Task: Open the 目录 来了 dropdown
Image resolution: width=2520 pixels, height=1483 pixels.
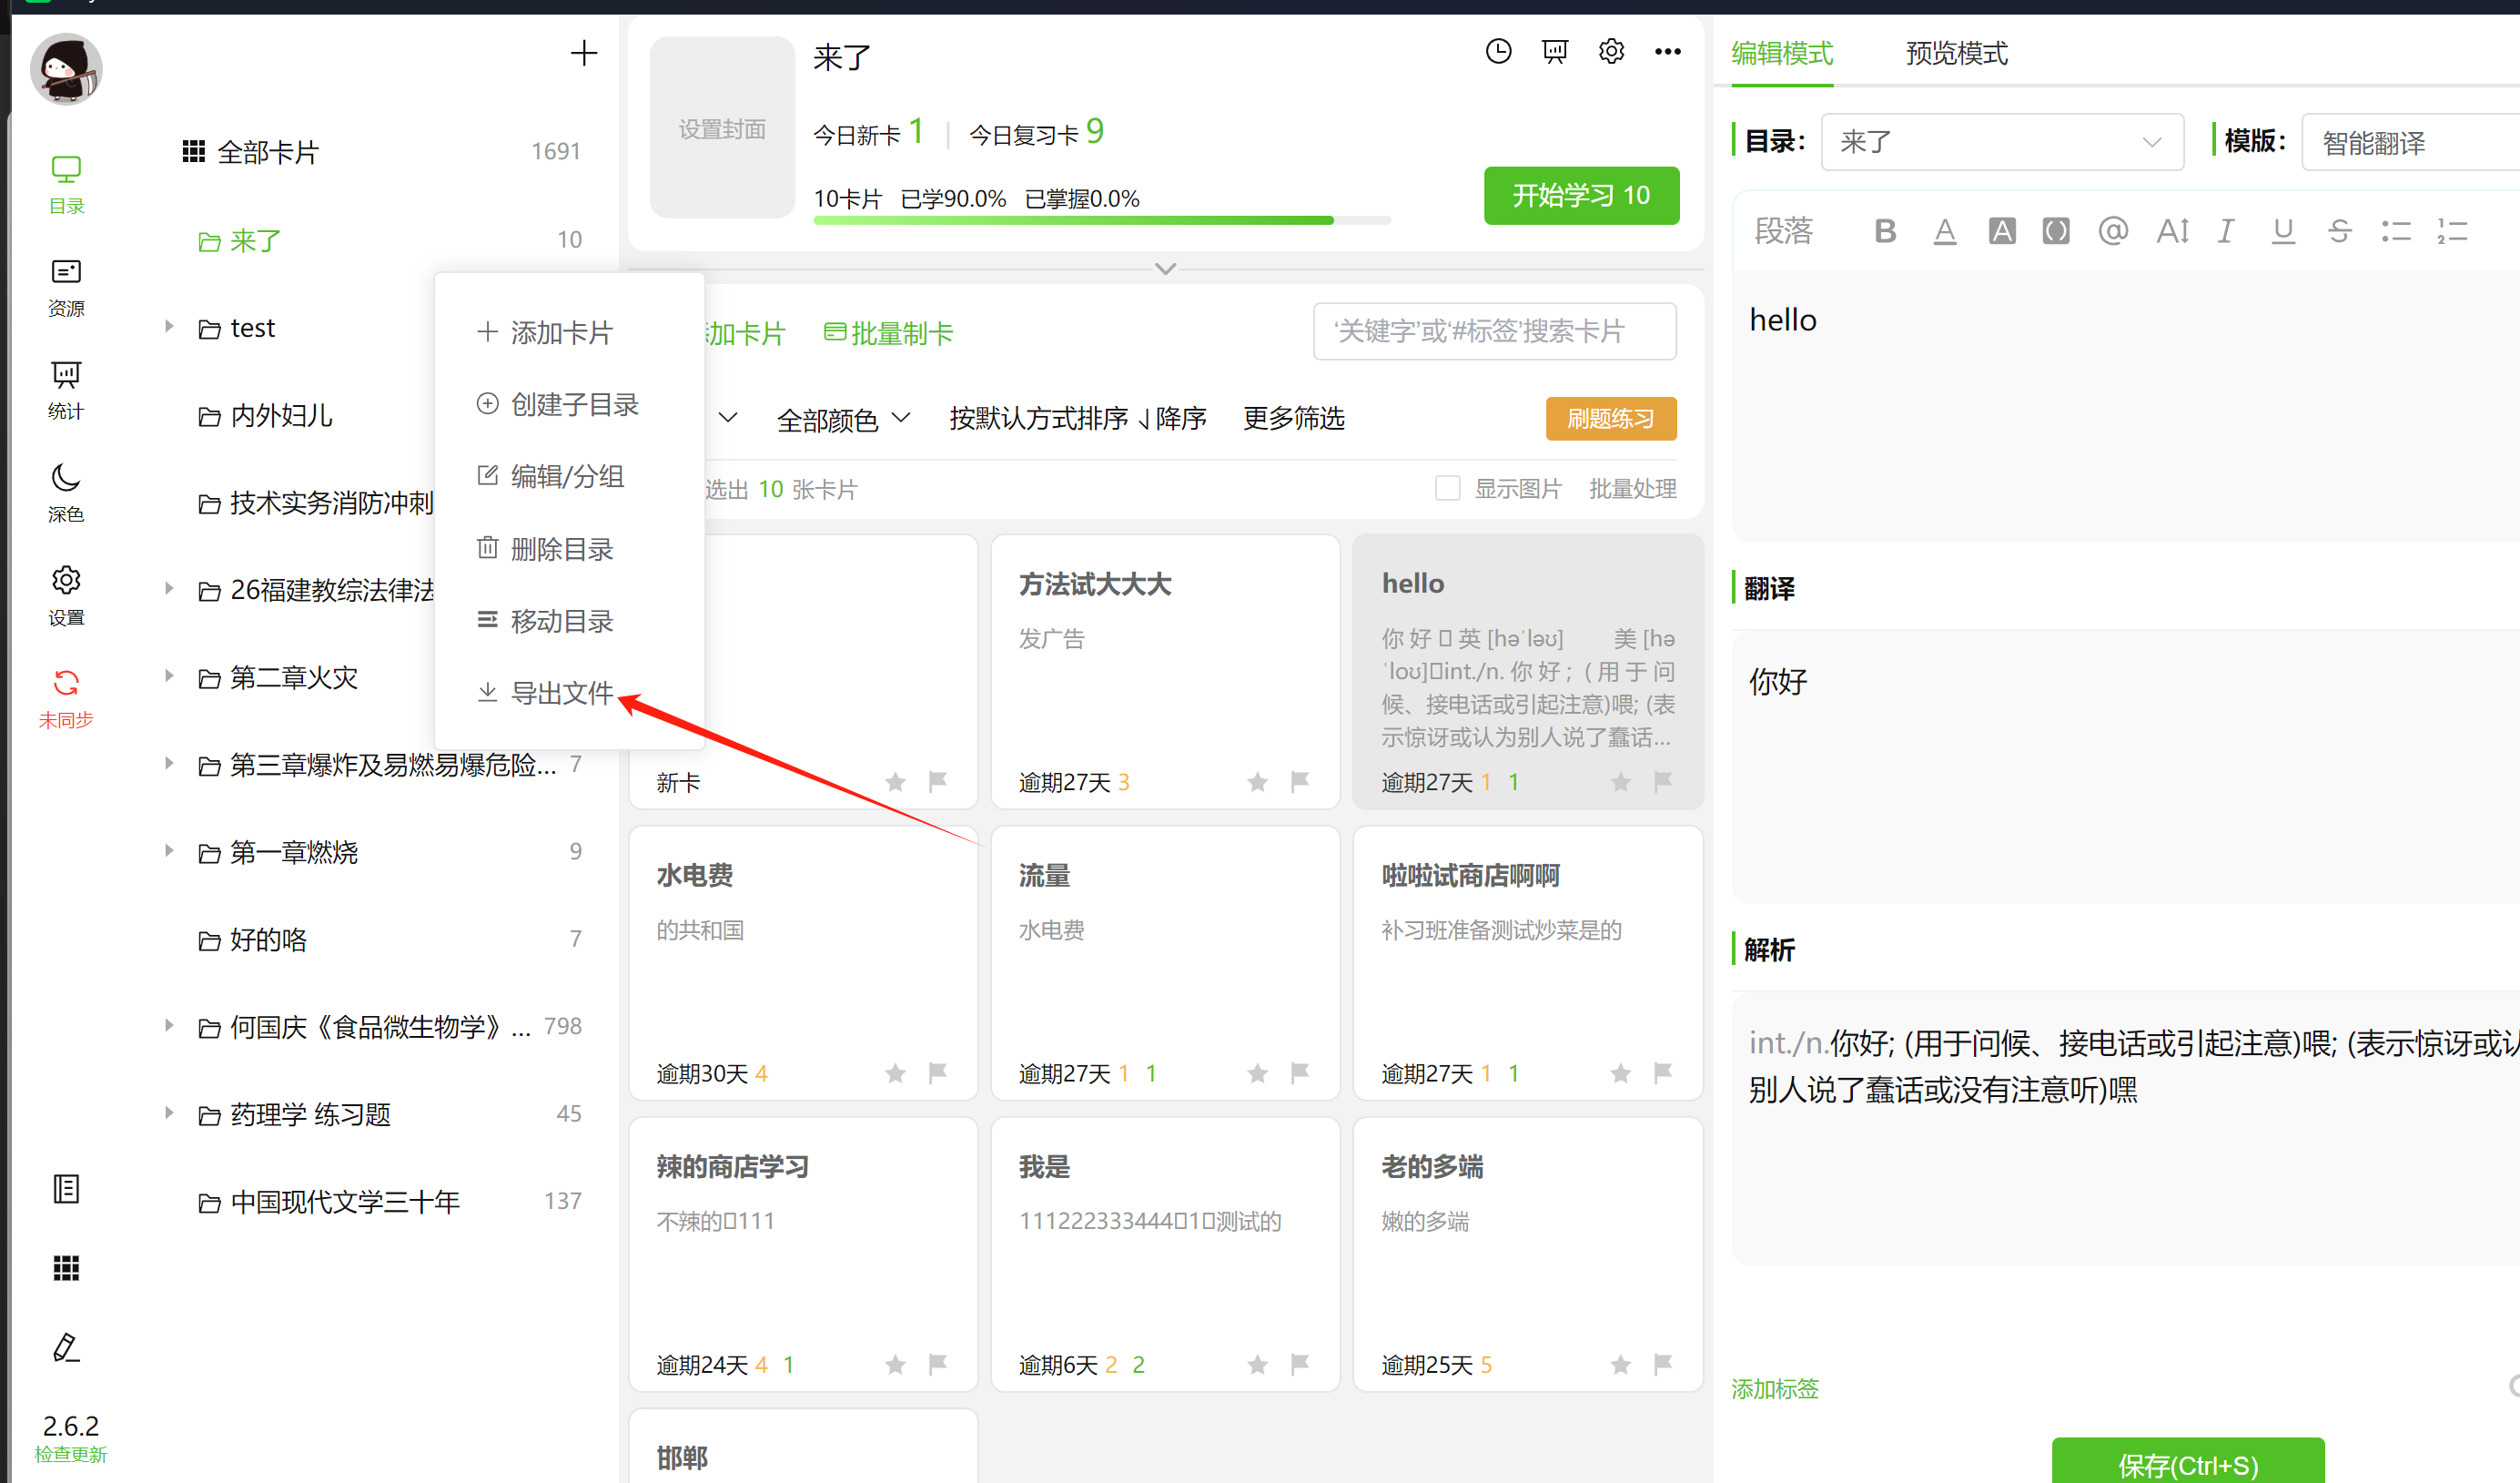Action: pos(2002,142)
